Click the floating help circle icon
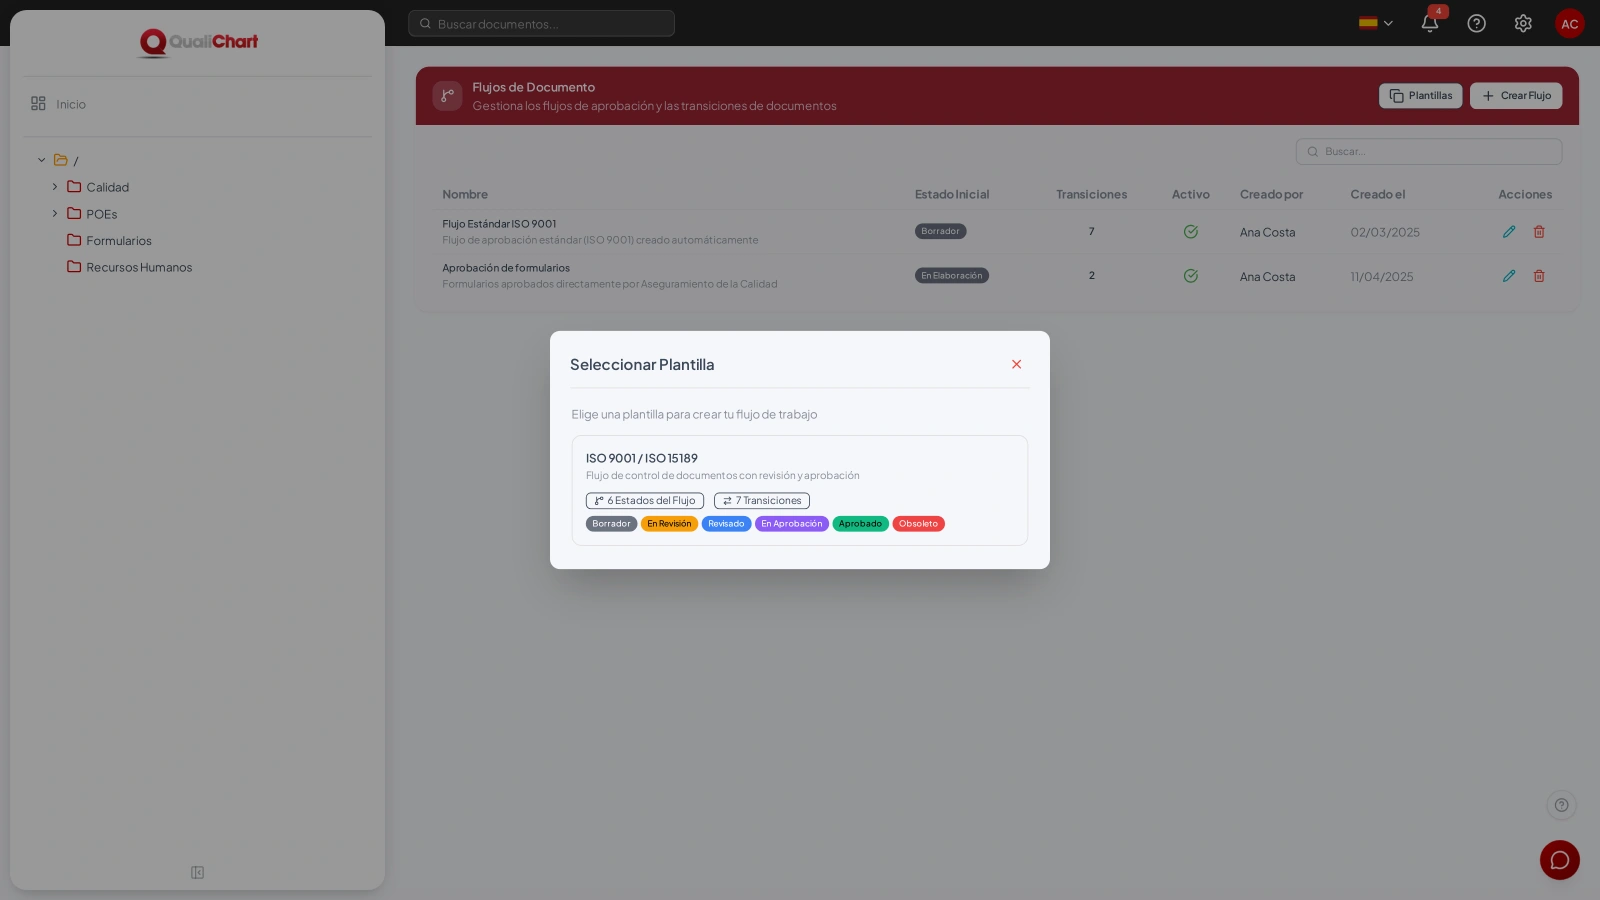This screenshot has width=1600, height=900. (x=1561, y=805)
